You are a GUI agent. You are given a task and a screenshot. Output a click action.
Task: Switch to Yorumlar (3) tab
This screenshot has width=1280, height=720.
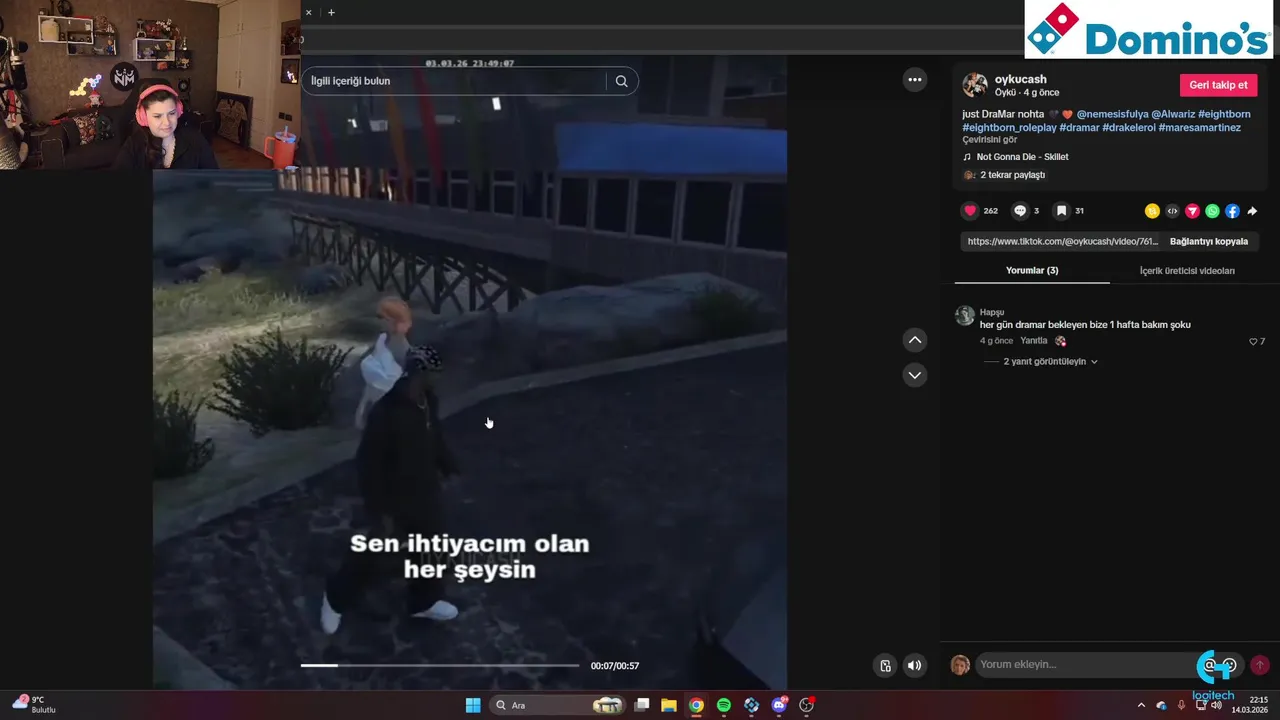pos(1032,271)
